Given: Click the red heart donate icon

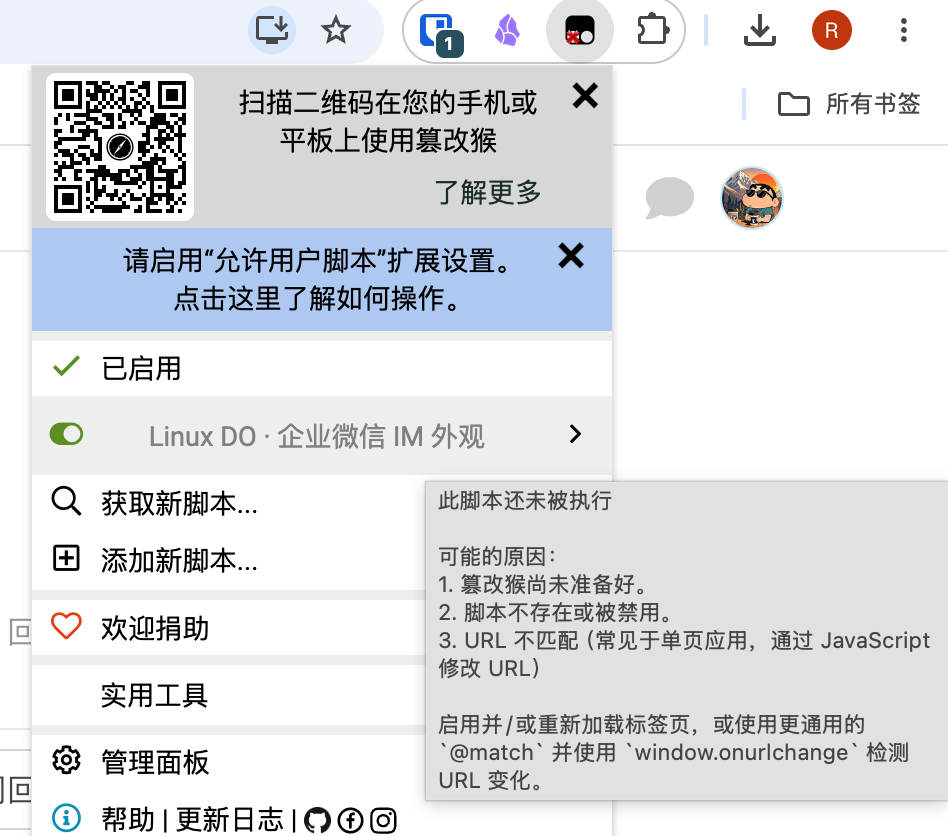Looking at the screenshot, I should (66, 626).
